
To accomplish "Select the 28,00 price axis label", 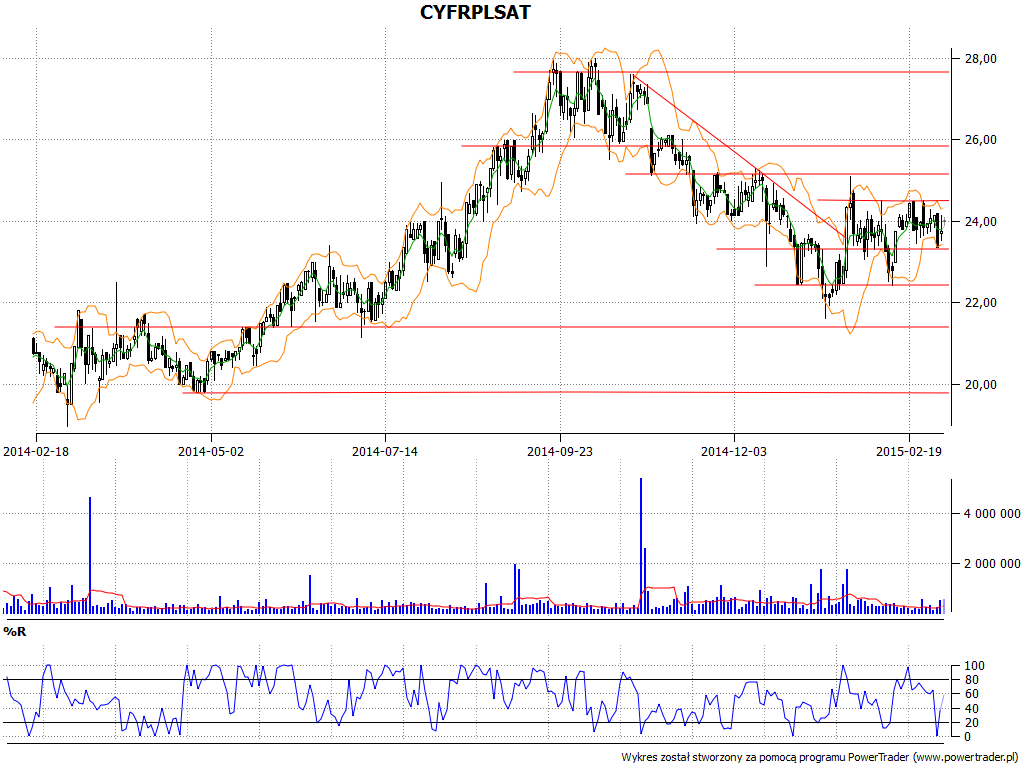I will (980, 59).
